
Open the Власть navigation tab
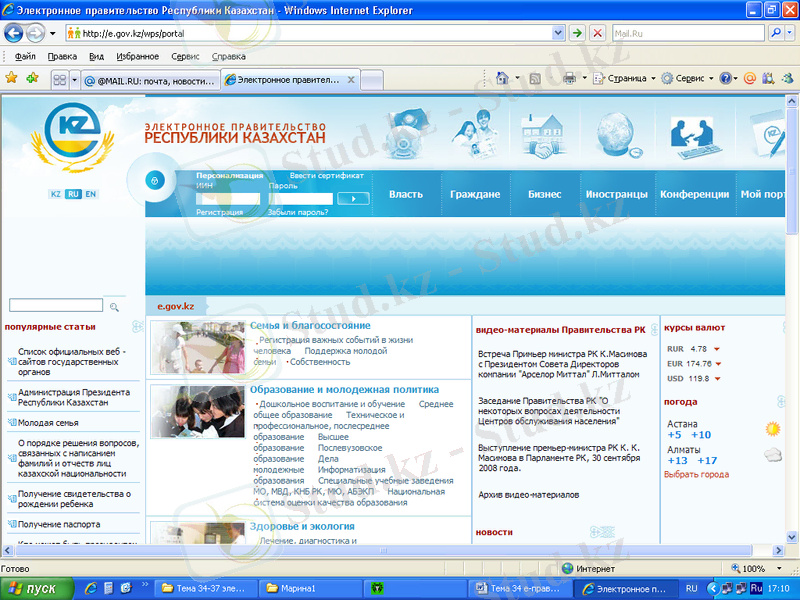[x=406, y=194]
